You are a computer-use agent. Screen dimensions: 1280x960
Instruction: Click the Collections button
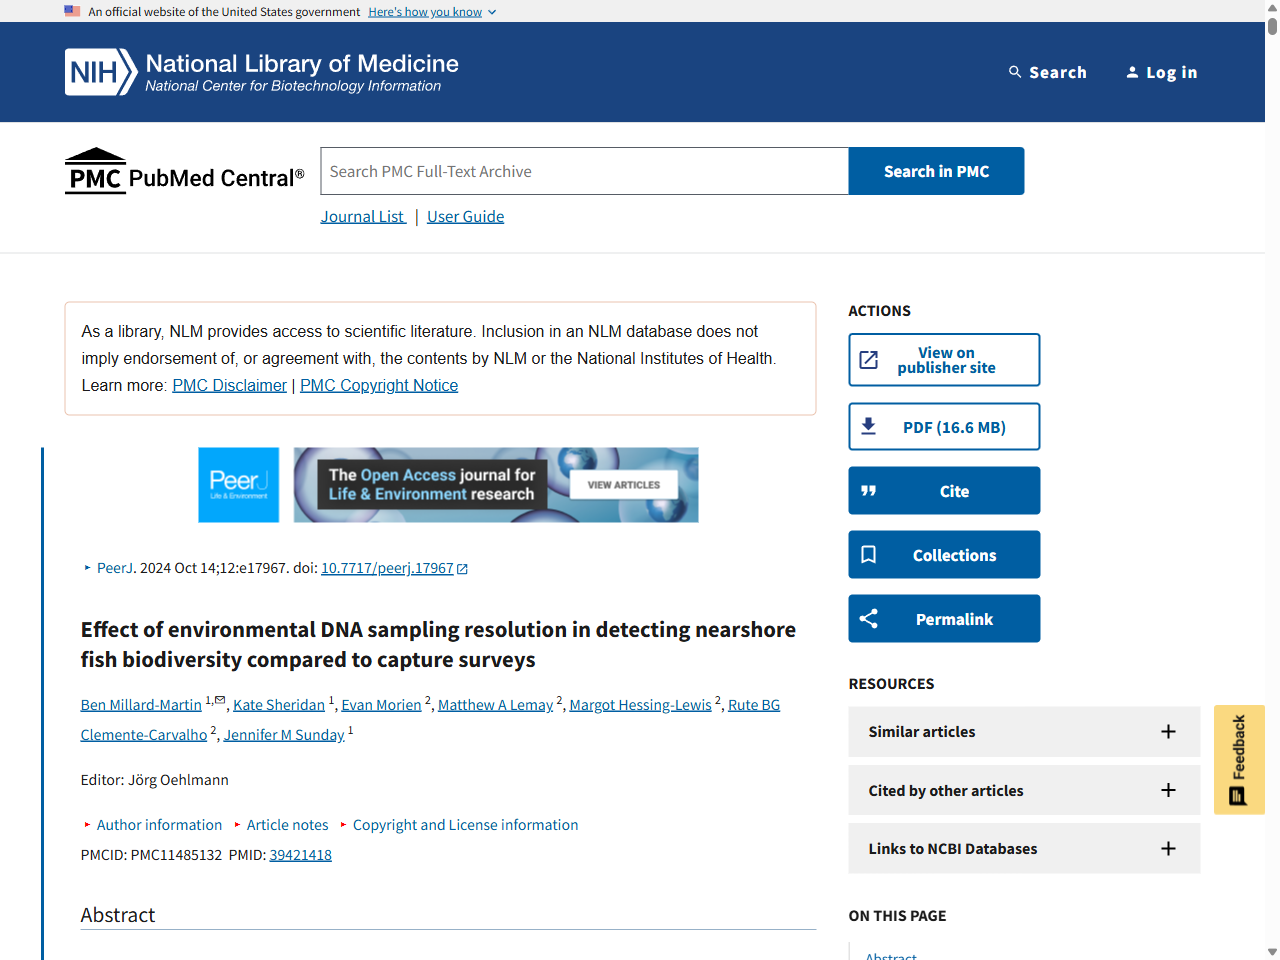(x=944, y=555)
